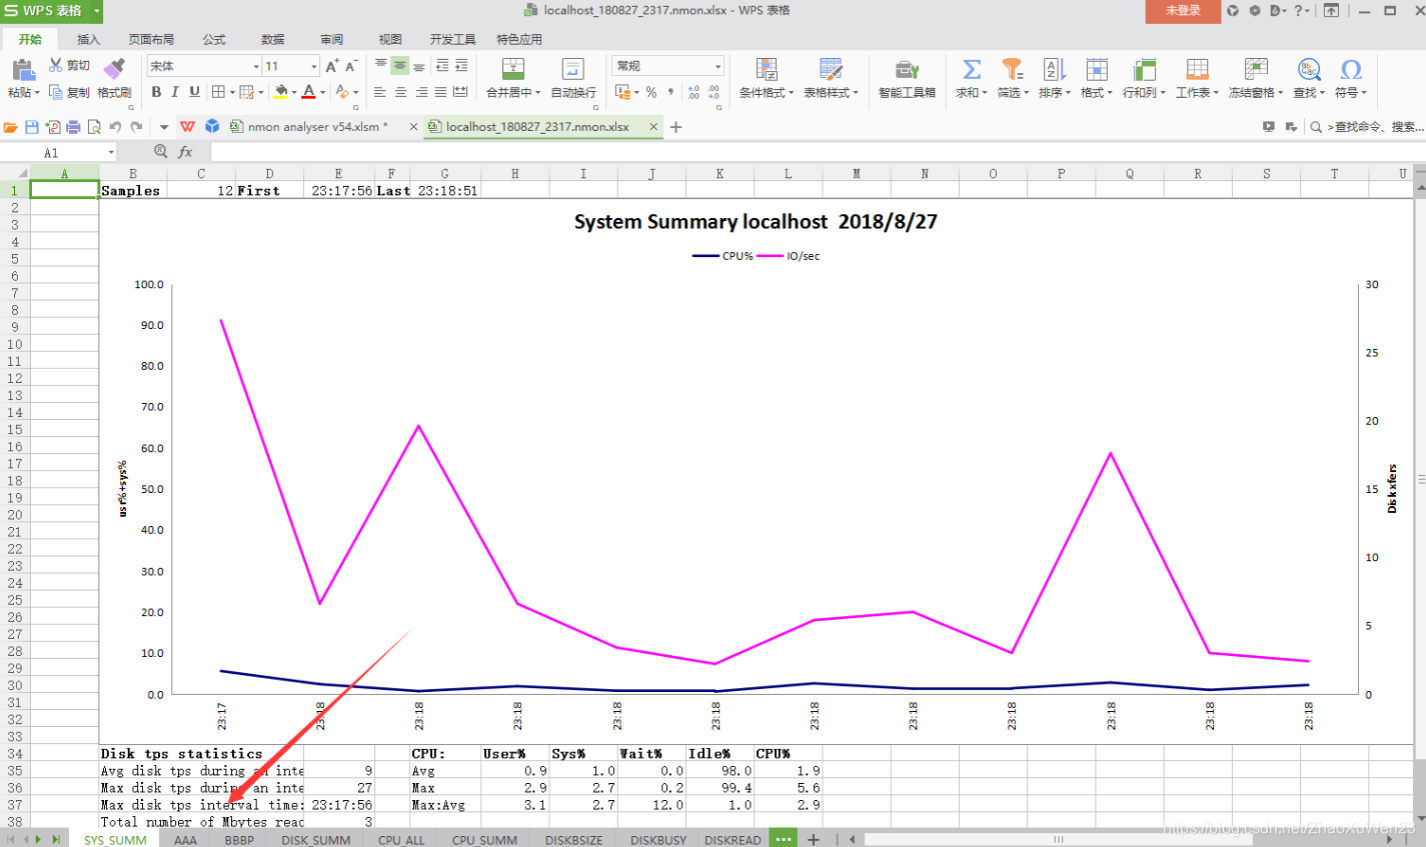Expand the borders dropdown arrow
Image resolution: width=1426 pixels, height=847 pixels.
(231, 92)
